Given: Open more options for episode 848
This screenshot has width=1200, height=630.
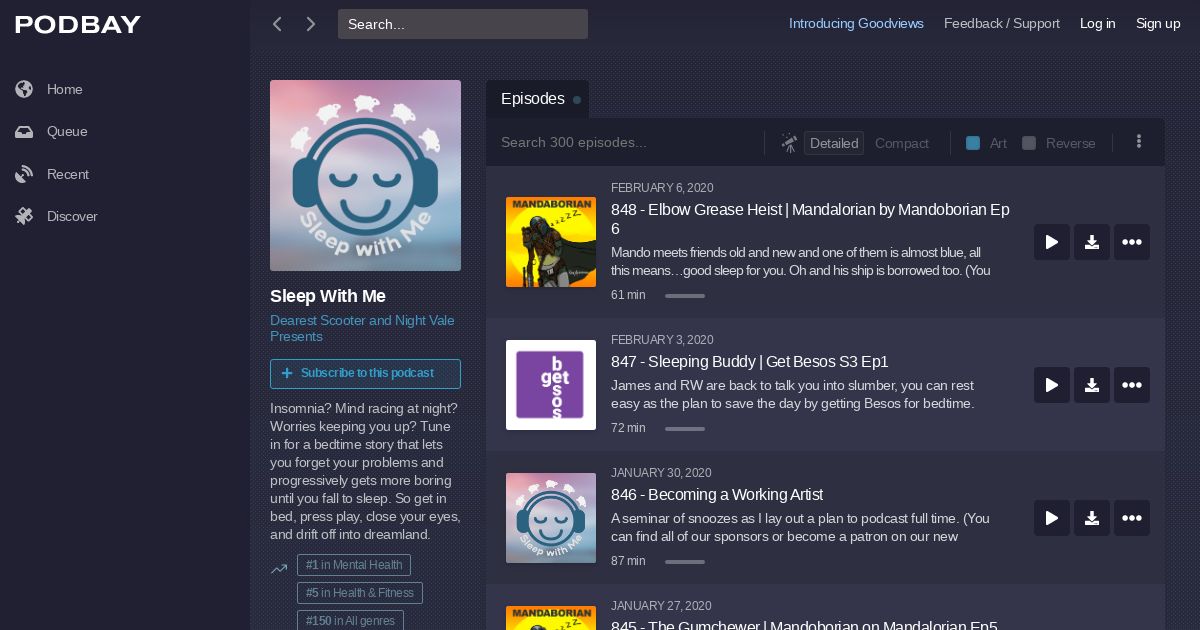Looking at the screenshot, I should [x=1132, y=242].
